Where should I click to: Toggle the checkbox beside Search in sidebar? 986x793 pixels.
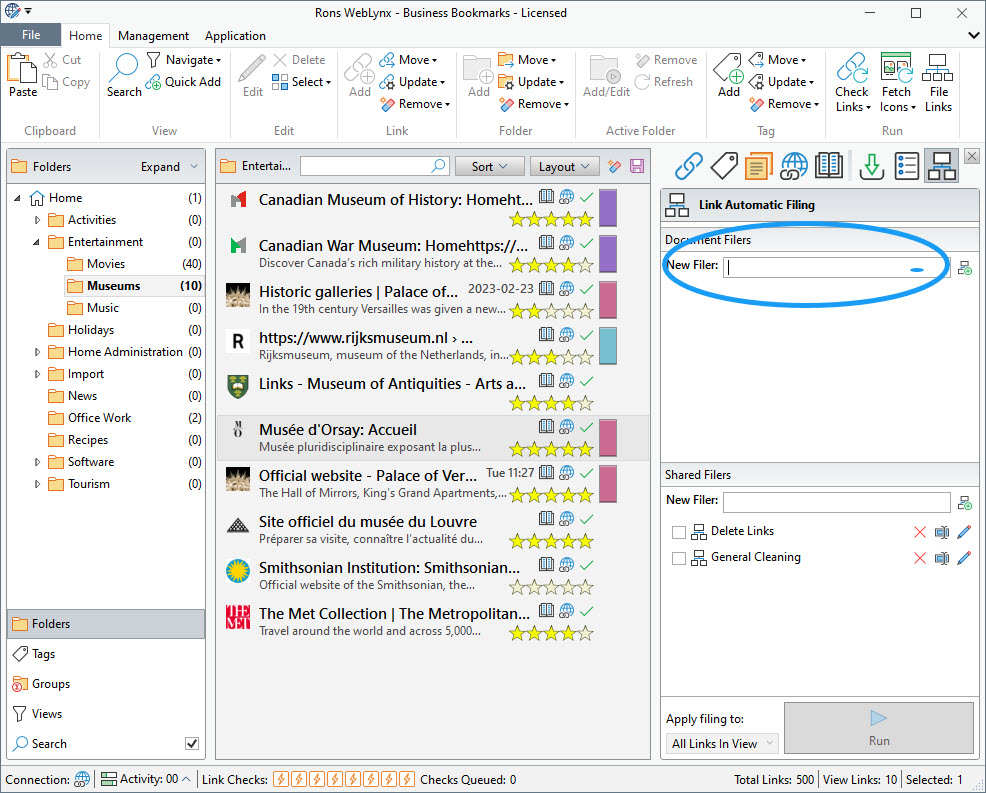tap(192, 743)
